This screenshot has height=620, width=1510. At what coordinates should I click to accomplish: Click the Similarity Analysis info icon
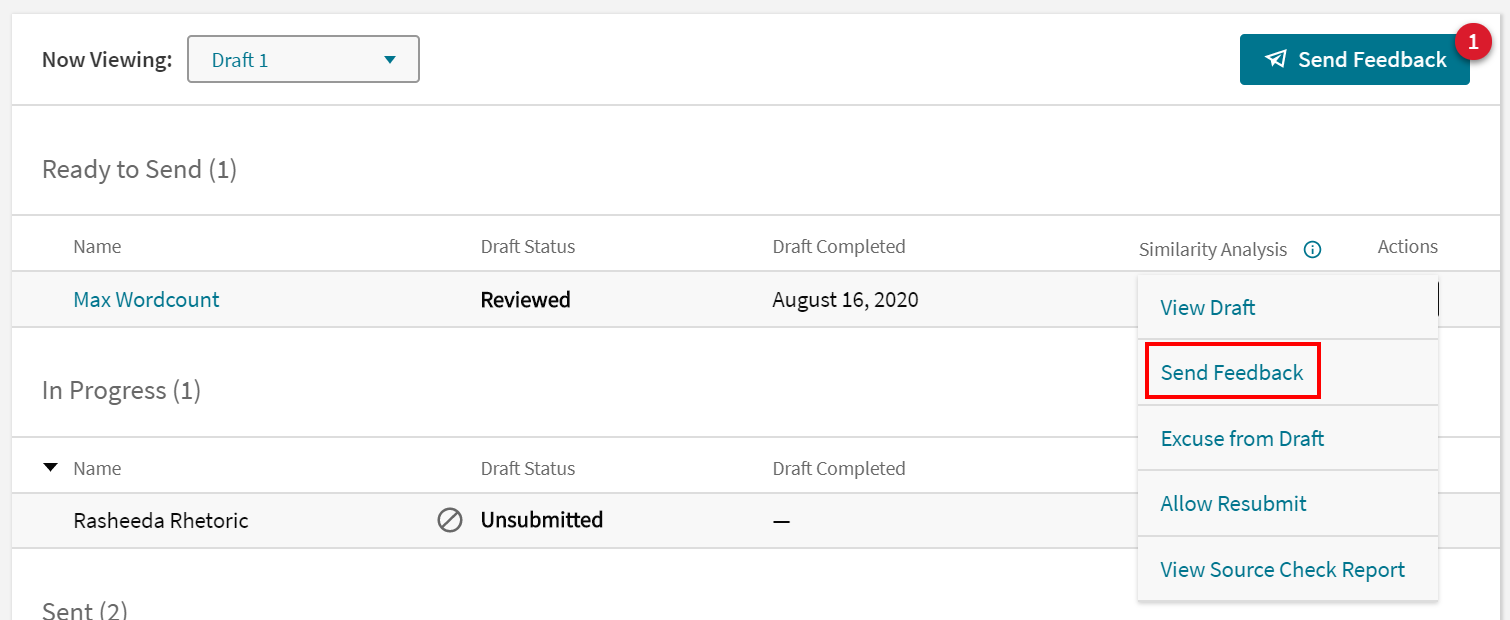1313,250
